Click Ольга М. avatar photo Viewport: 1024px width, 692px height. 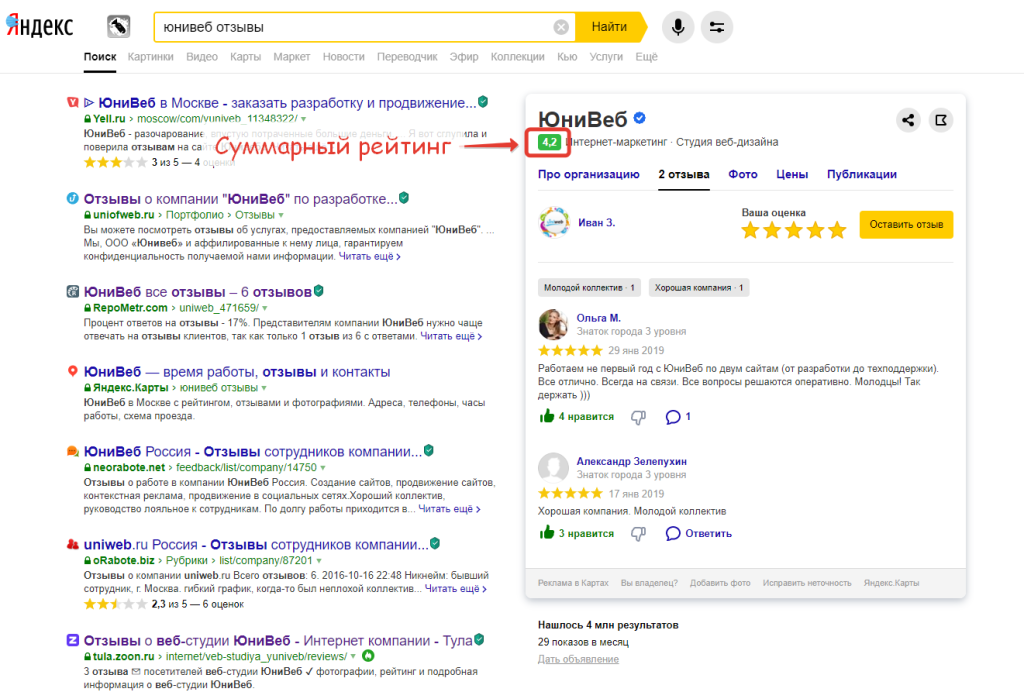click(553, 324)
